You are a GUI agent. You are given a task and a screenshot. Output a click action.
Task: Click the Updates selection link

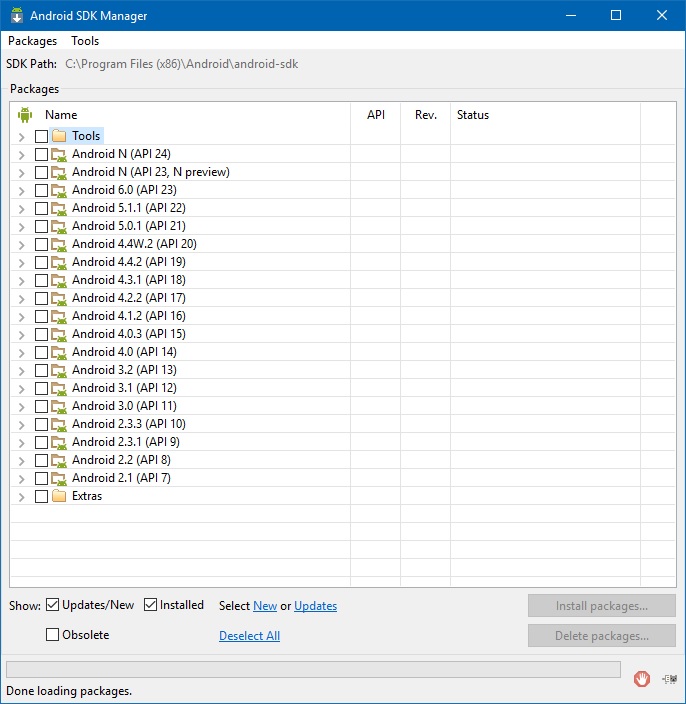click(x=316, y=606)
